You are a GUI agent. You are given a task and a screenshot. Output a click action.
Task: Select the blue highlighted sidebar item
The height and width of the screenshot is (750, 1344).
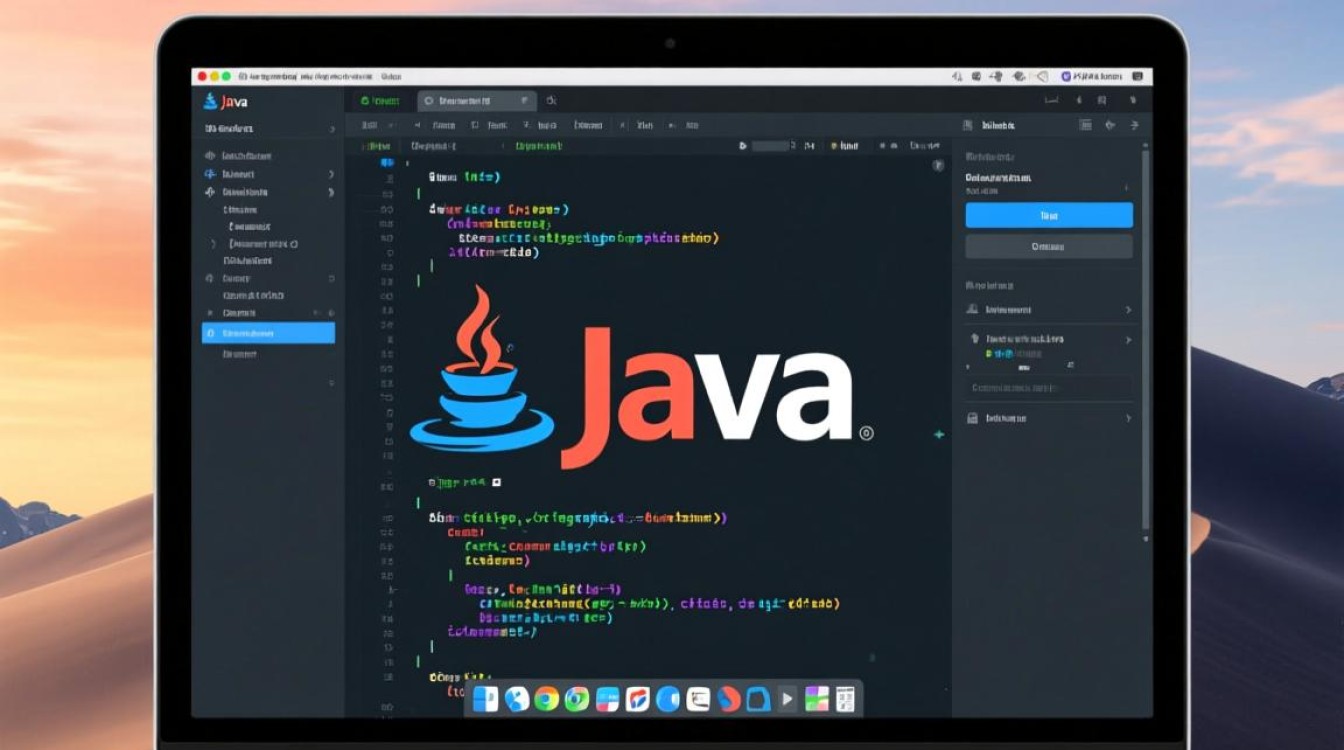(268, 333)
